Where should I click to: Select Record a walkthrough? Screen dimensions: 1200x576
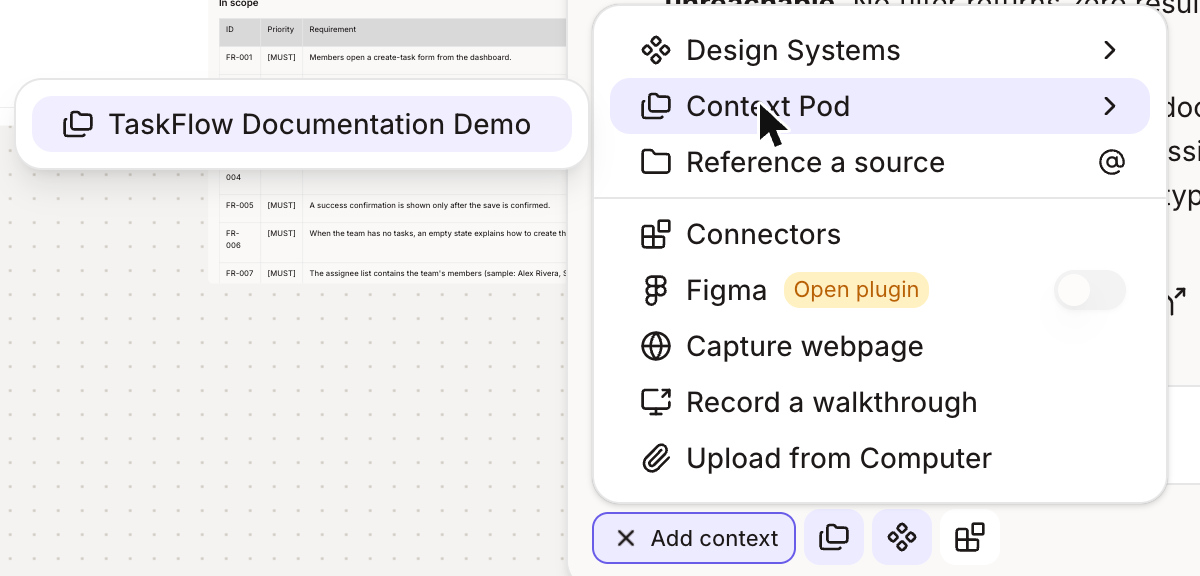880,402
